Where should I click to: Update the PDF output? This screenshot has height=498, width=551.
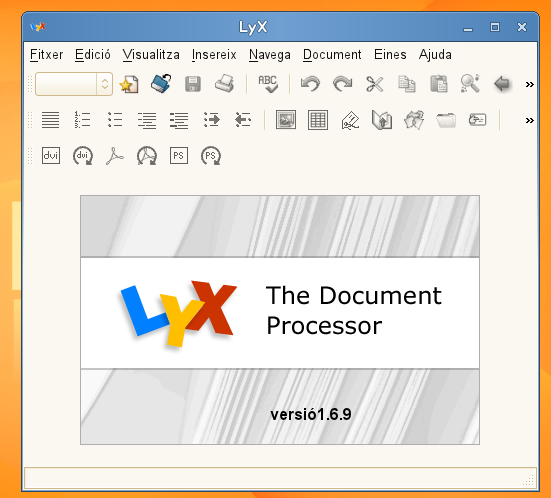point(147,156)
